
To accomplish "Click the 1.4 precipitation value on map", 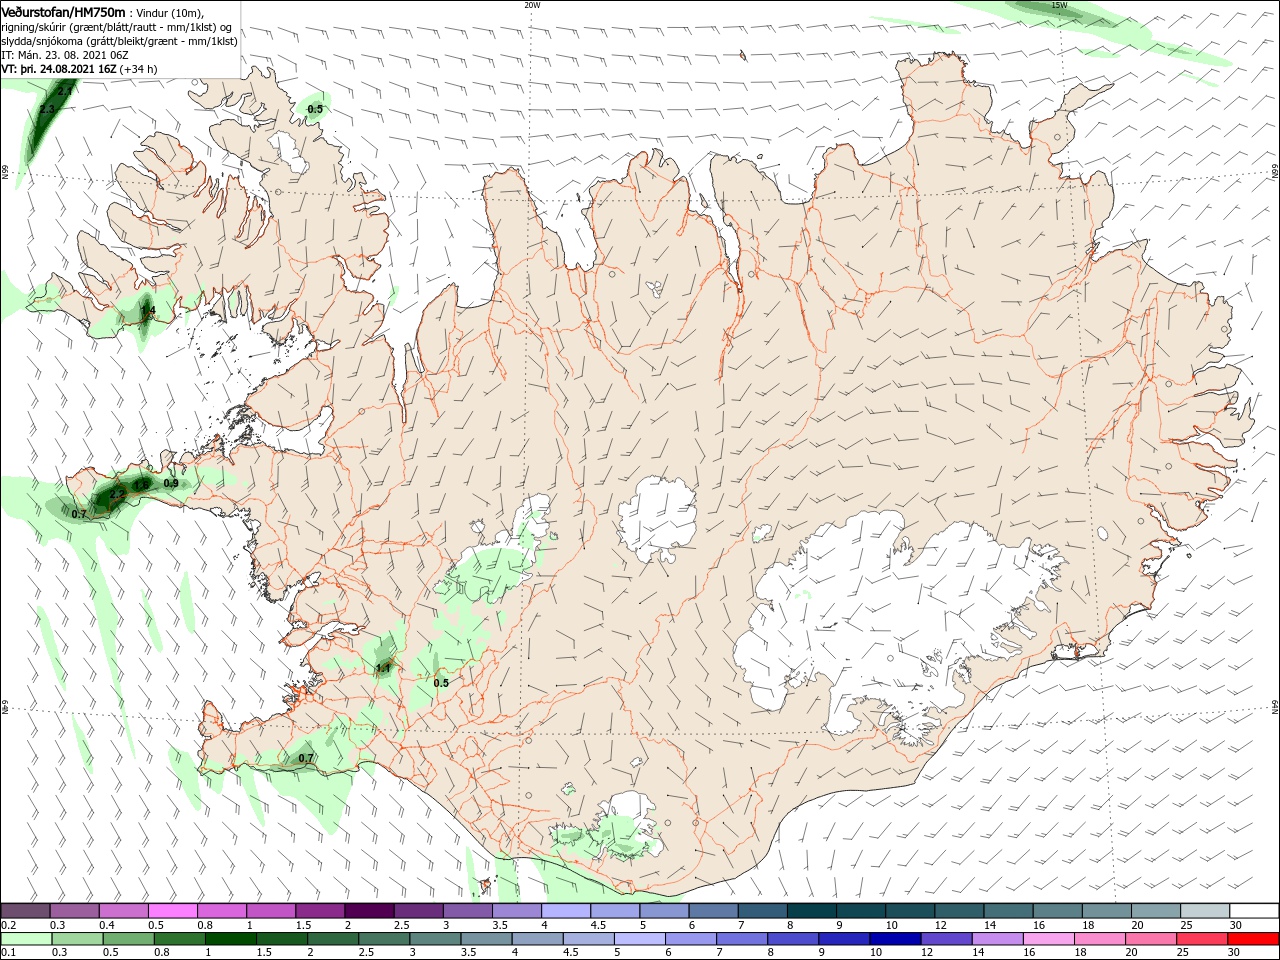I will 147,311.
